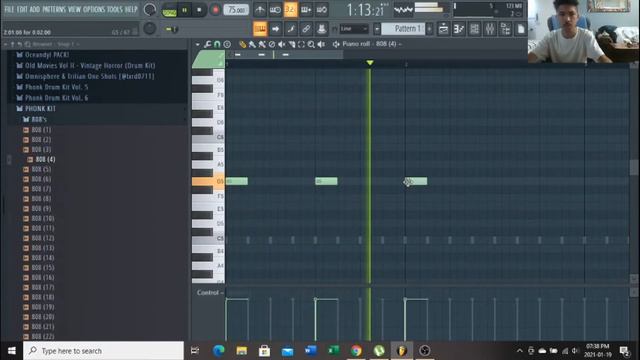Click the project info page icon

[x=521, y=29]
